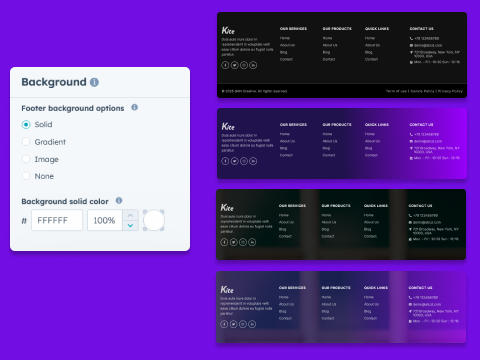Select the None background radio button

(x=26, y=176)
